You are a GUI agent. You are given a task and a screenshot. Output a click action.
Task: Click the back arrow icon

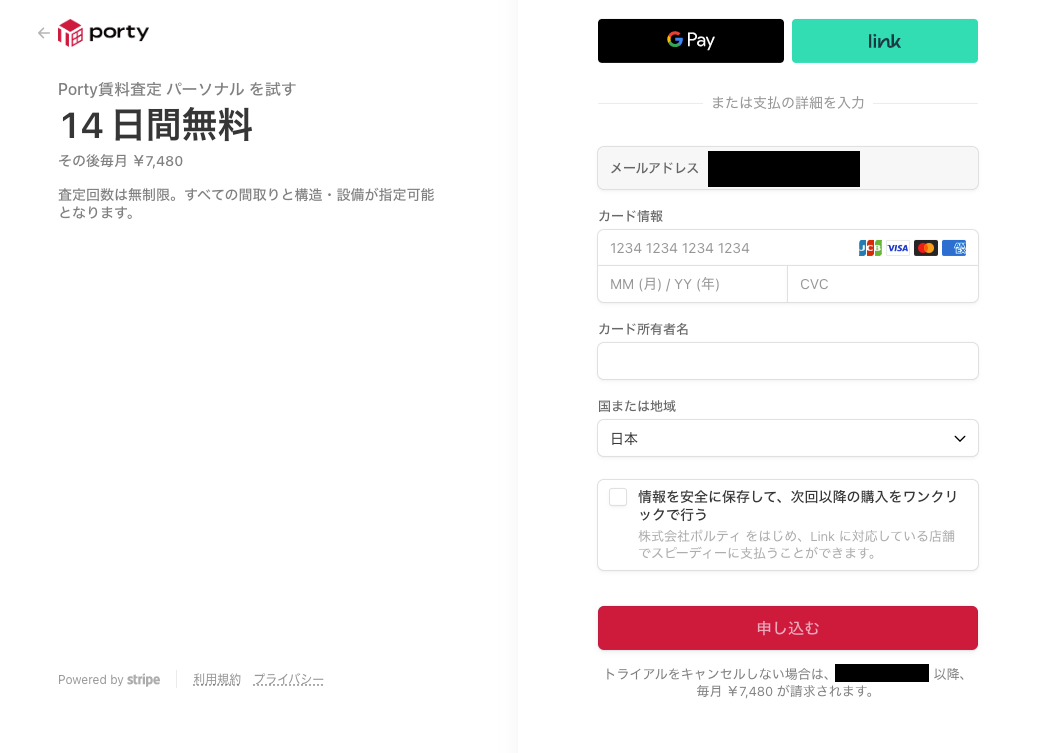(x=43, y=33)
